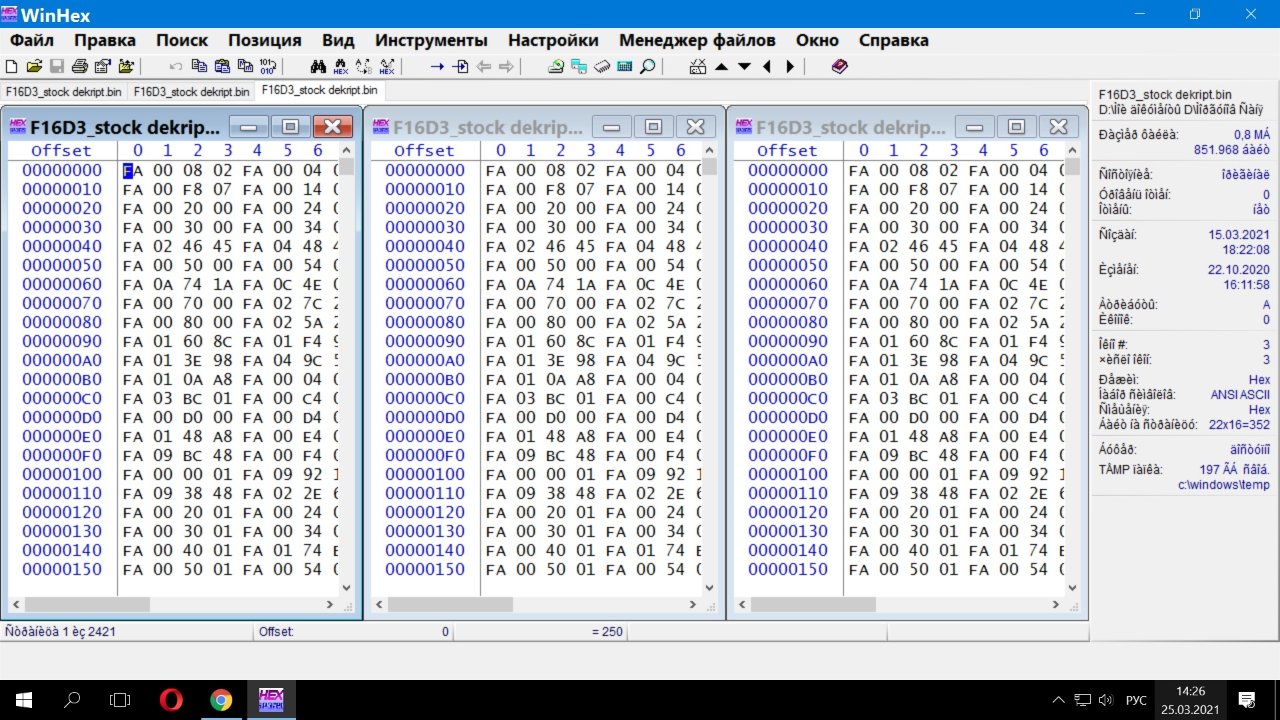Image resolution: width=1280 pixels, height=720 pixels.
Task: Copy block using the copy icon
Action: pos(199,67)
